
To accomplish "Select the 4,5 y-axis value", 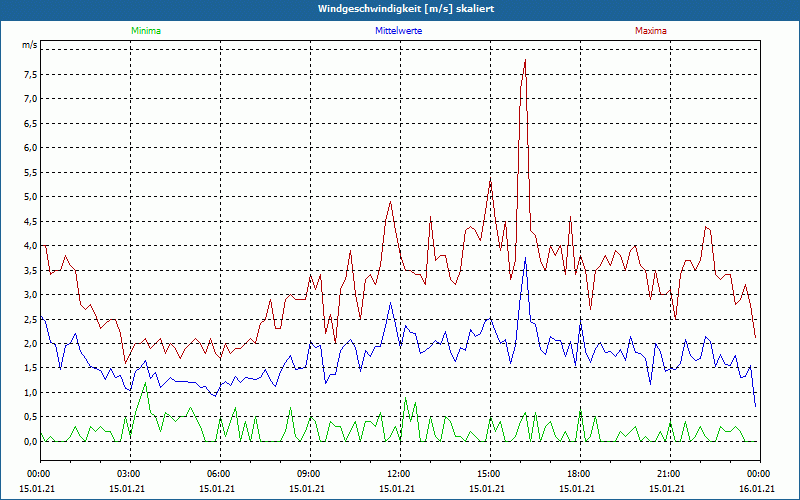I will pos(31,221).
